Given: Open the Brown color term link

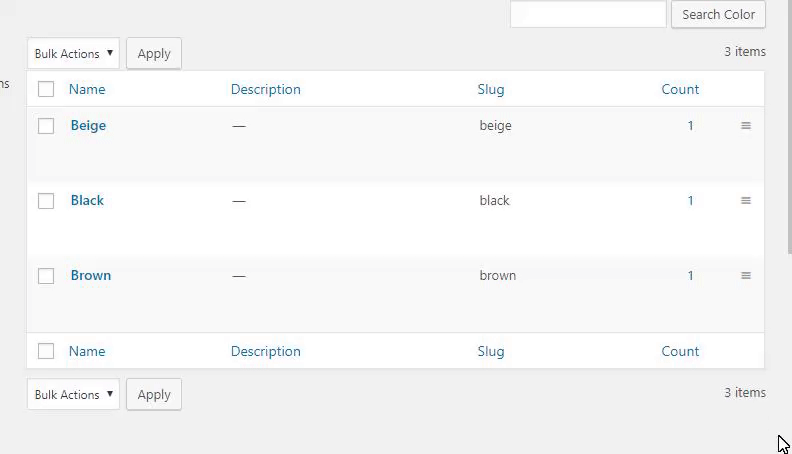Looking at the screenshot, I should click(91, 276).
